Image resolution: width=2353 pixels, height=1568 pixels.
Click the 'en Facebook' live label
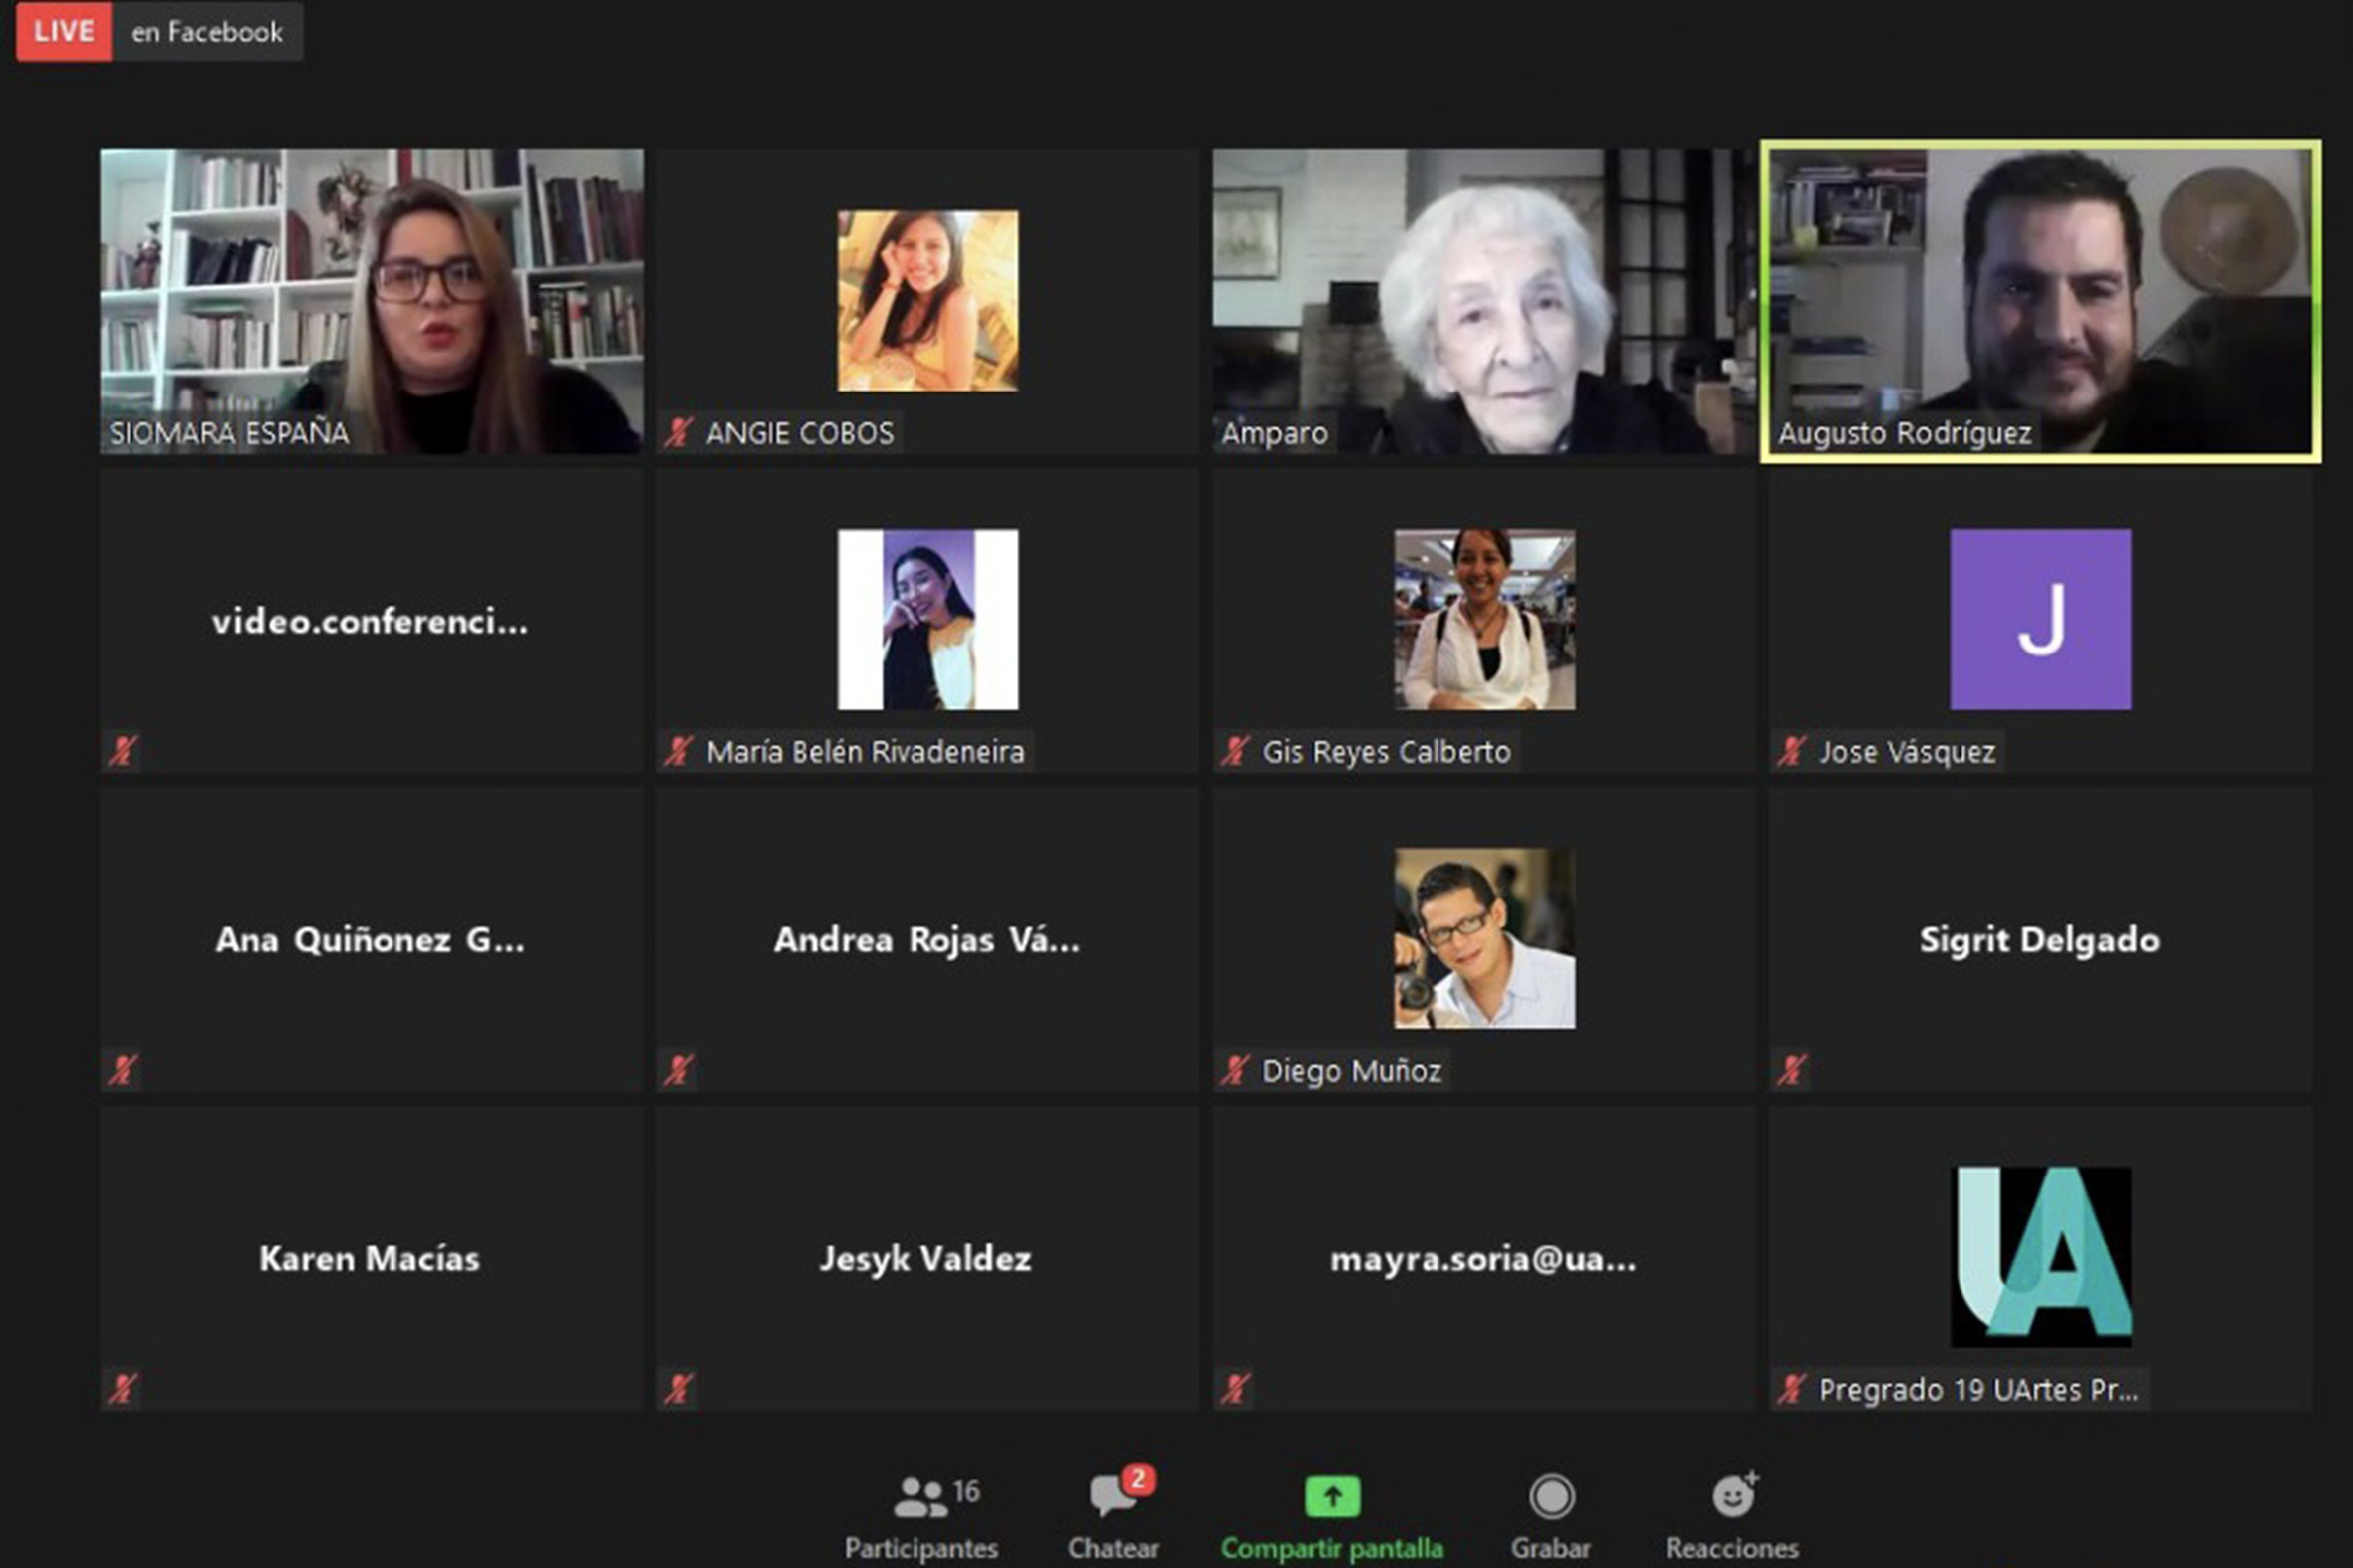coord(207,32)
